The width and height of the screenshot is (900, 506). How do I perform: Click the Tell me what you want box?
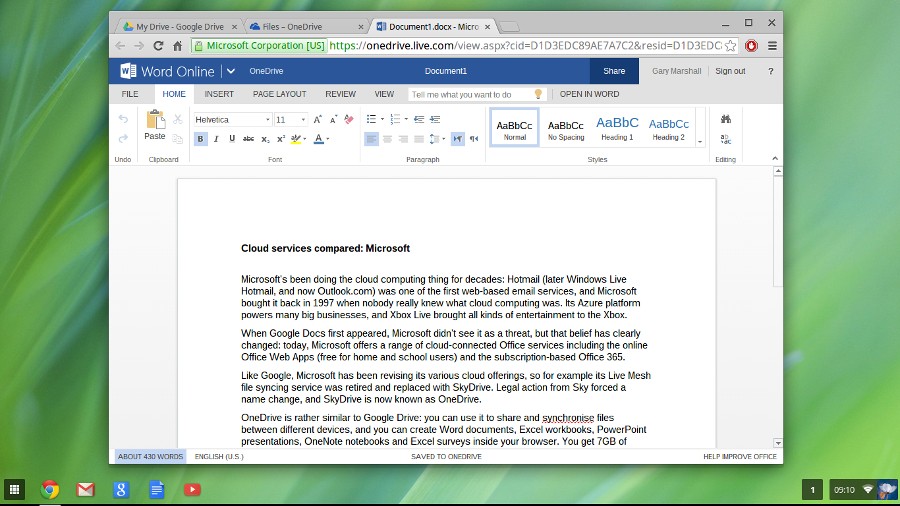pos(470,94)
